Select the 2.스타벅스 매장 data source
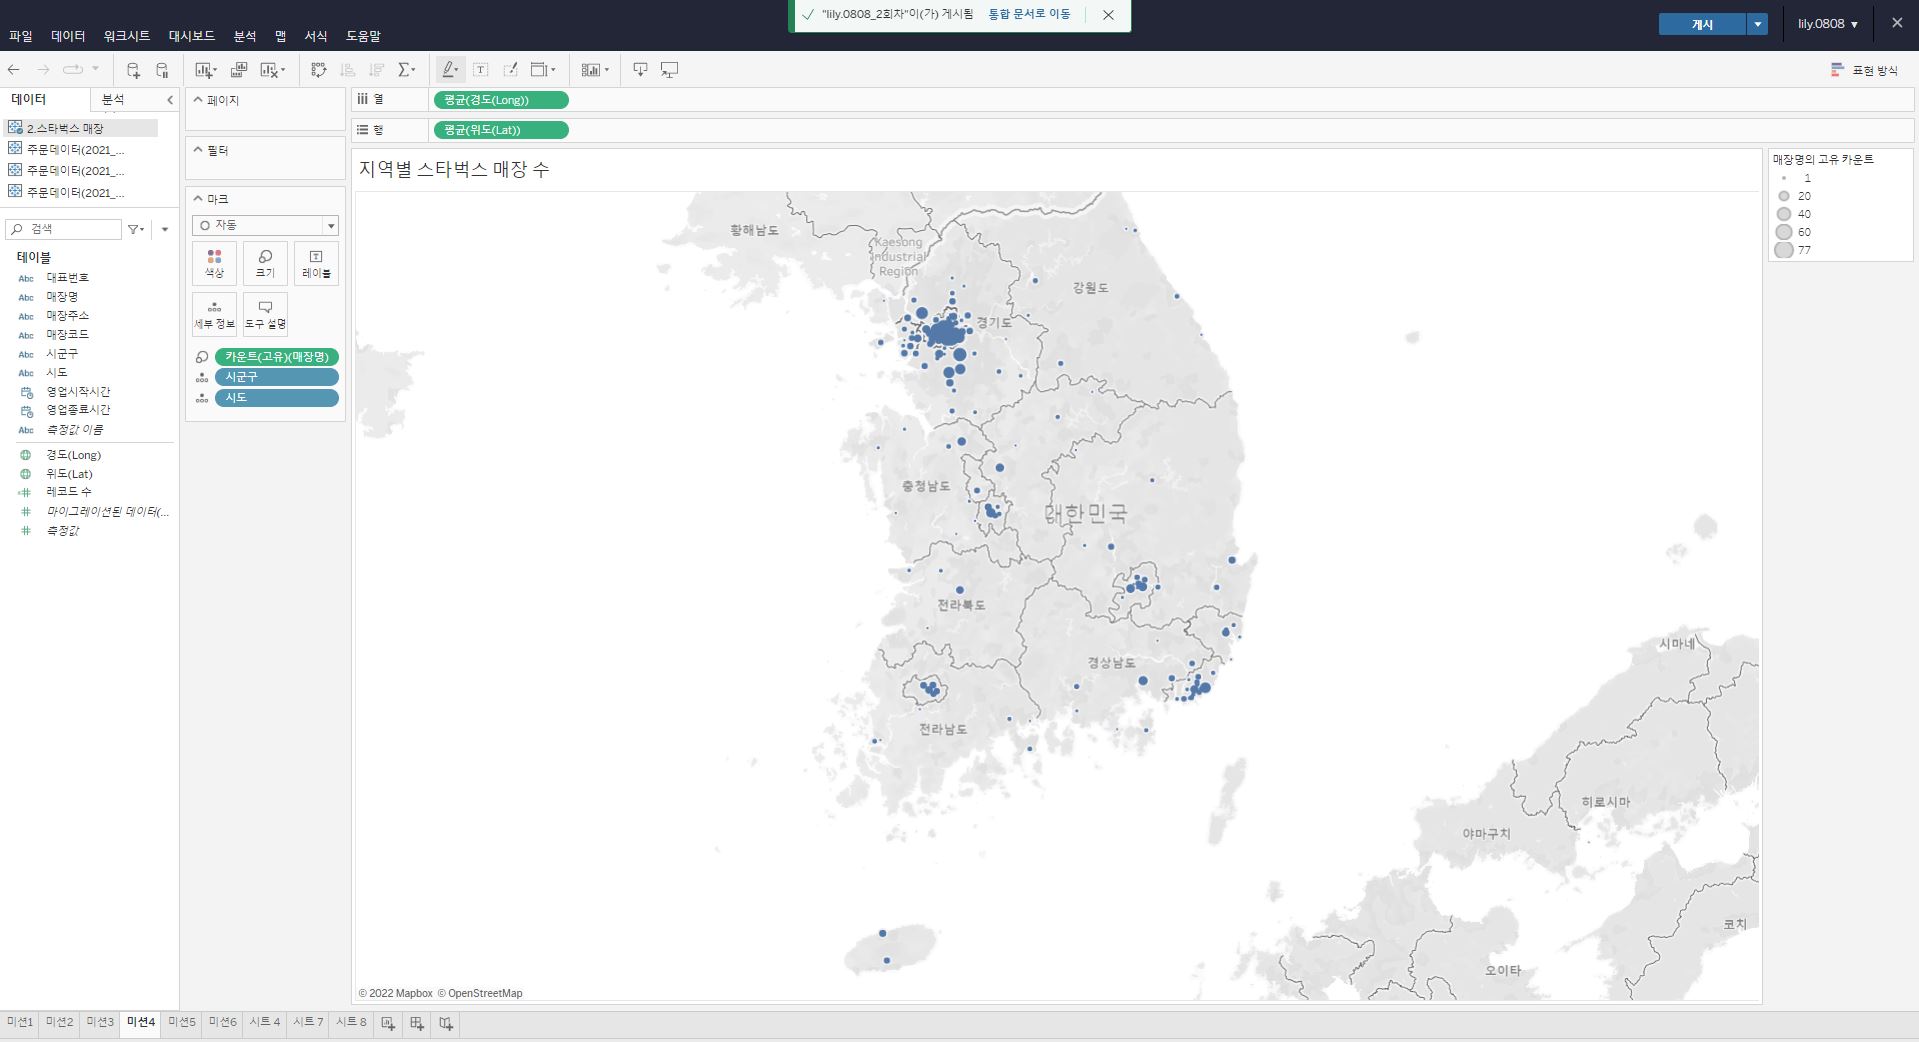The height and width of the screenshot is (1042, 1919). click(x=80, y=128)
